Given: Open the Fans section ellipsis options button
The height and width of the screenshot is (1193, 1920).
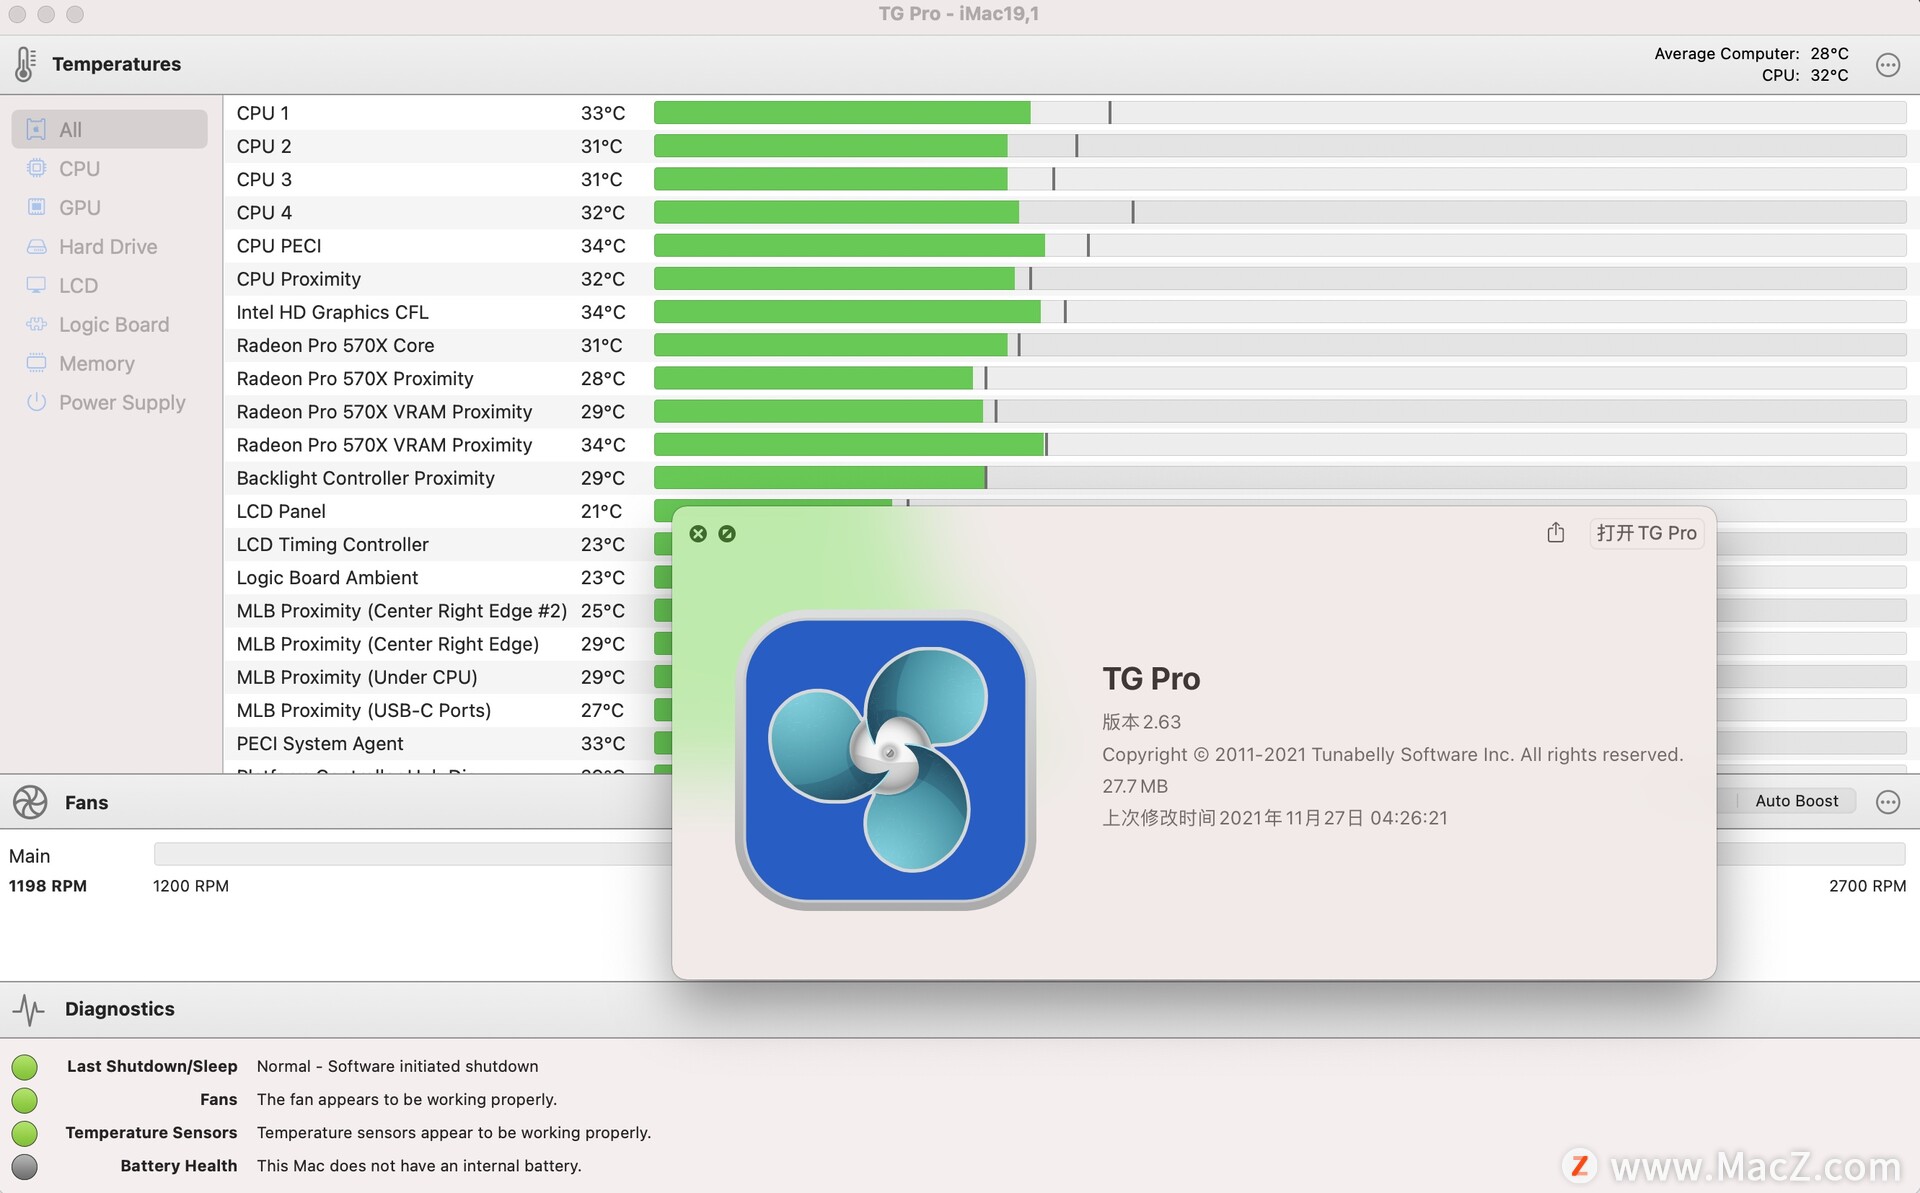Looking at the screenshot, I should (1887, 802).
